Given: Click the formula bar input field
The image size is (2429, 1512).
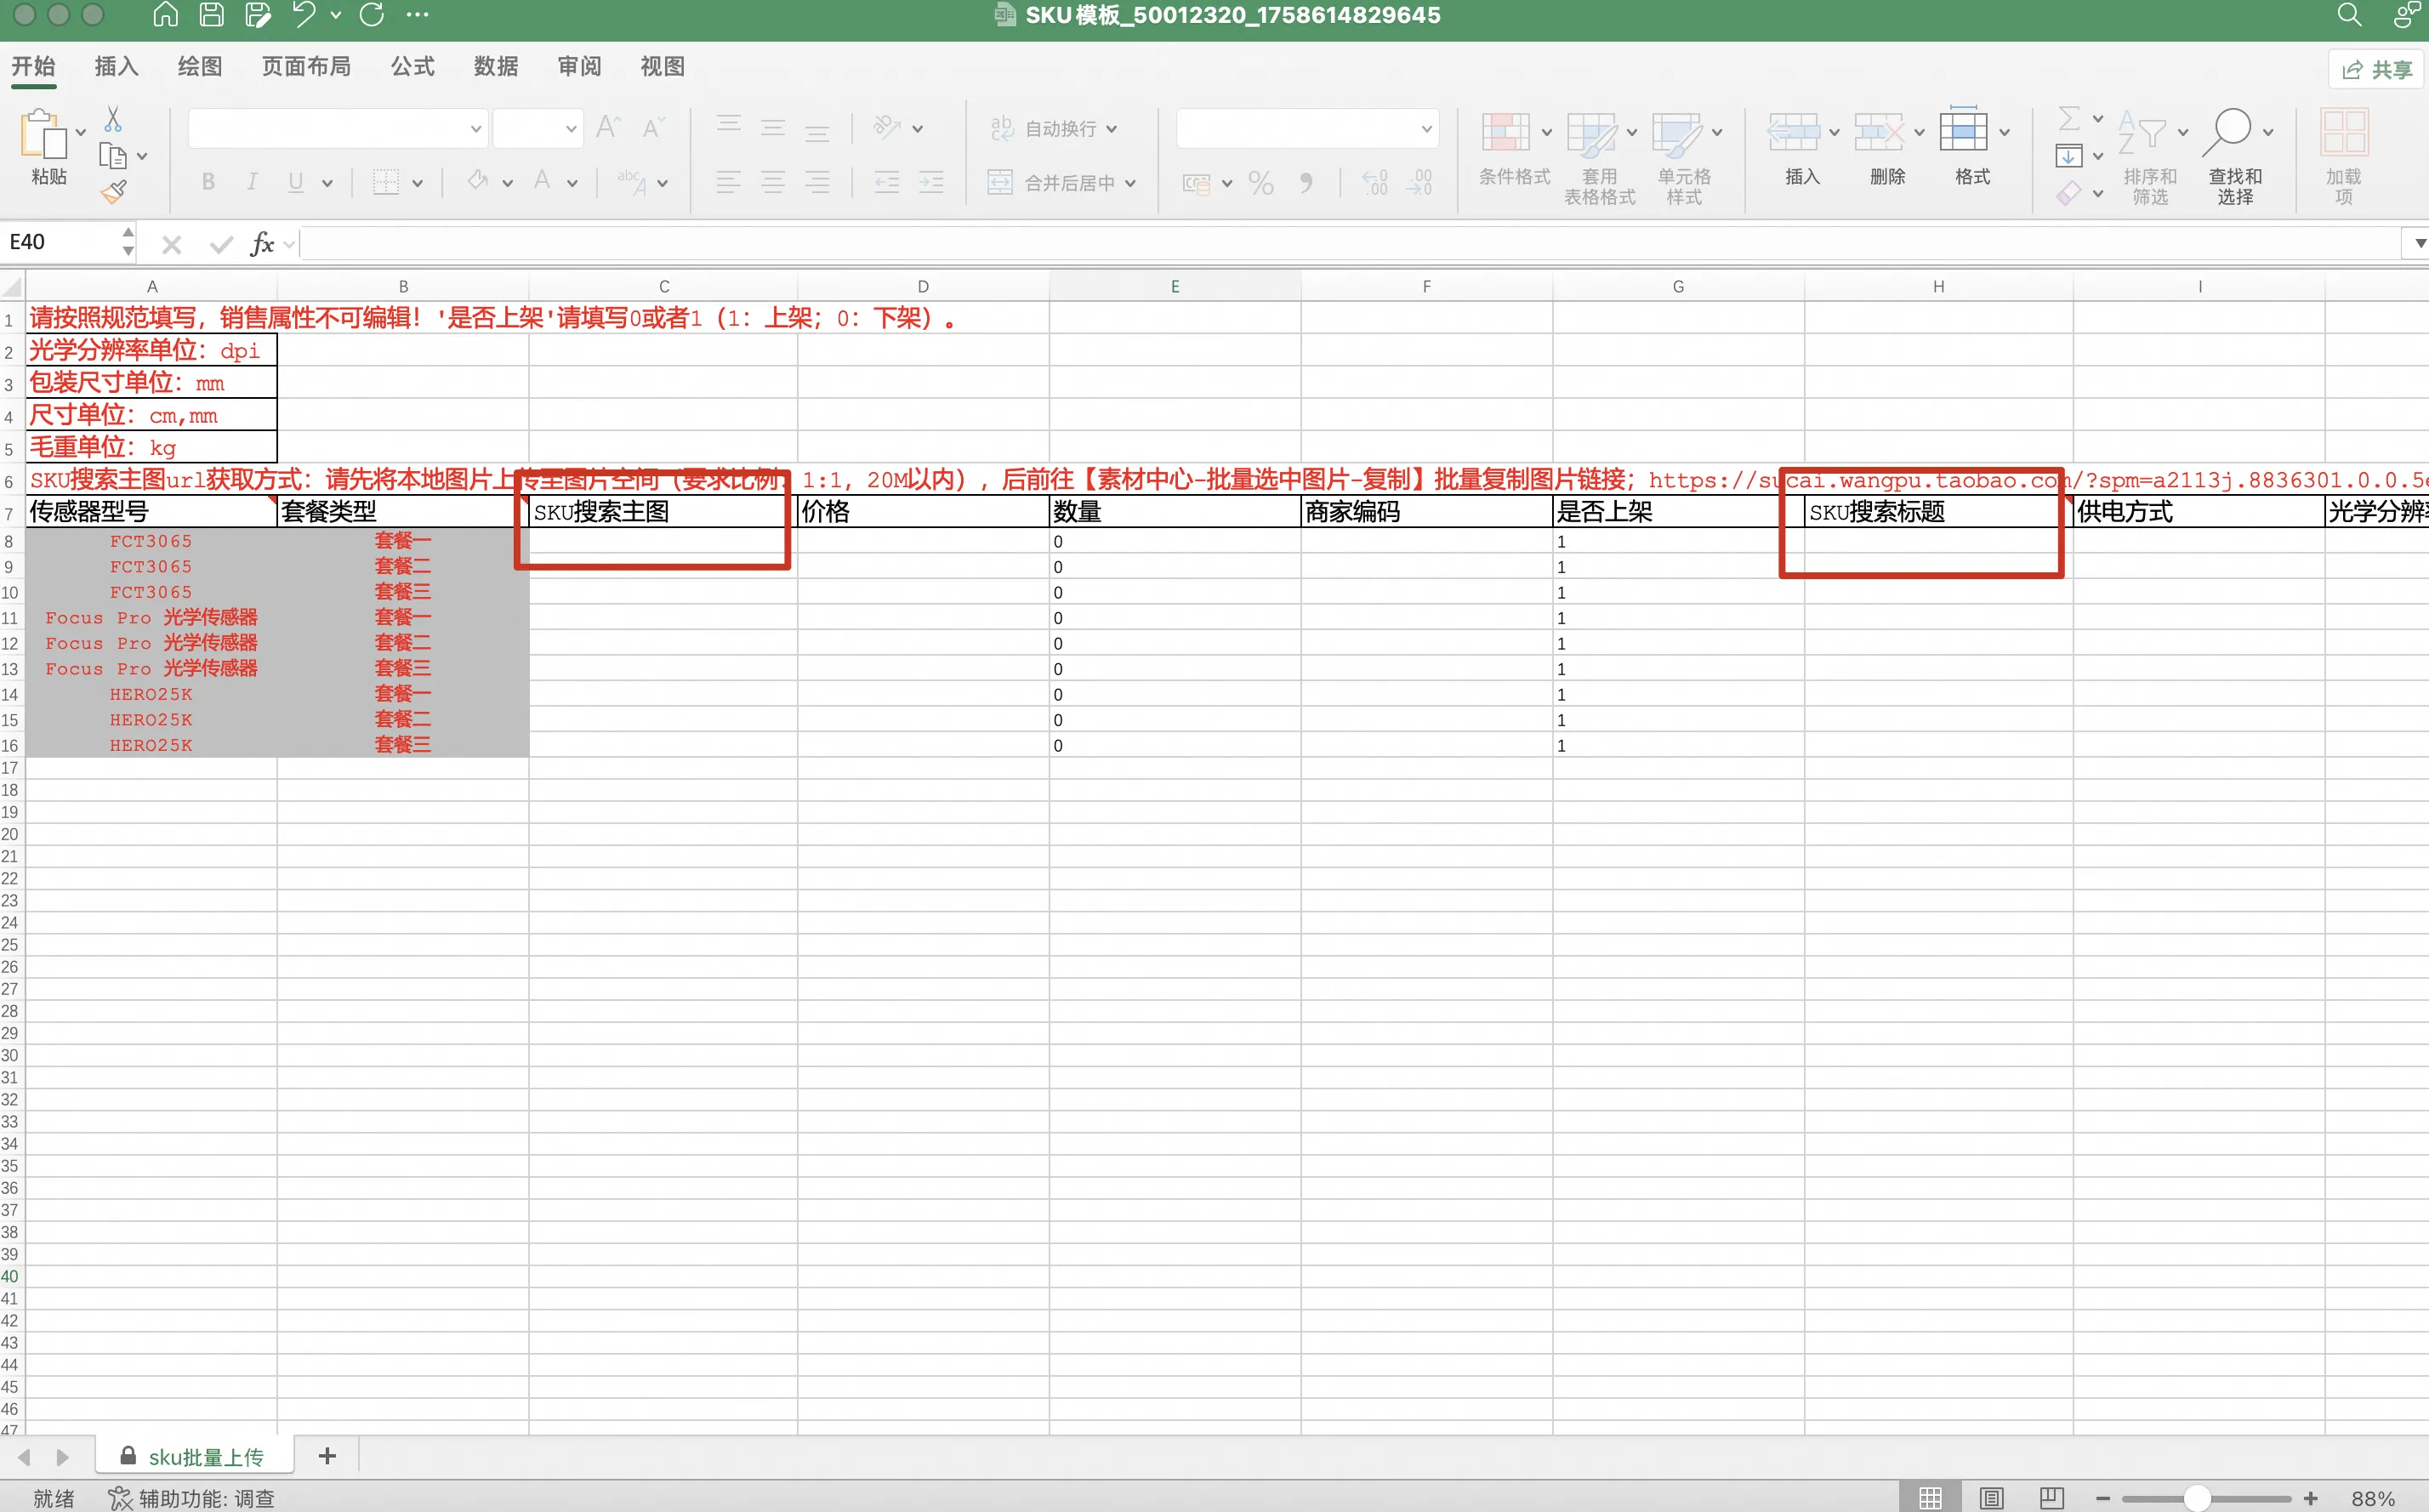Looking at the screenshot, I should 1350,243.
